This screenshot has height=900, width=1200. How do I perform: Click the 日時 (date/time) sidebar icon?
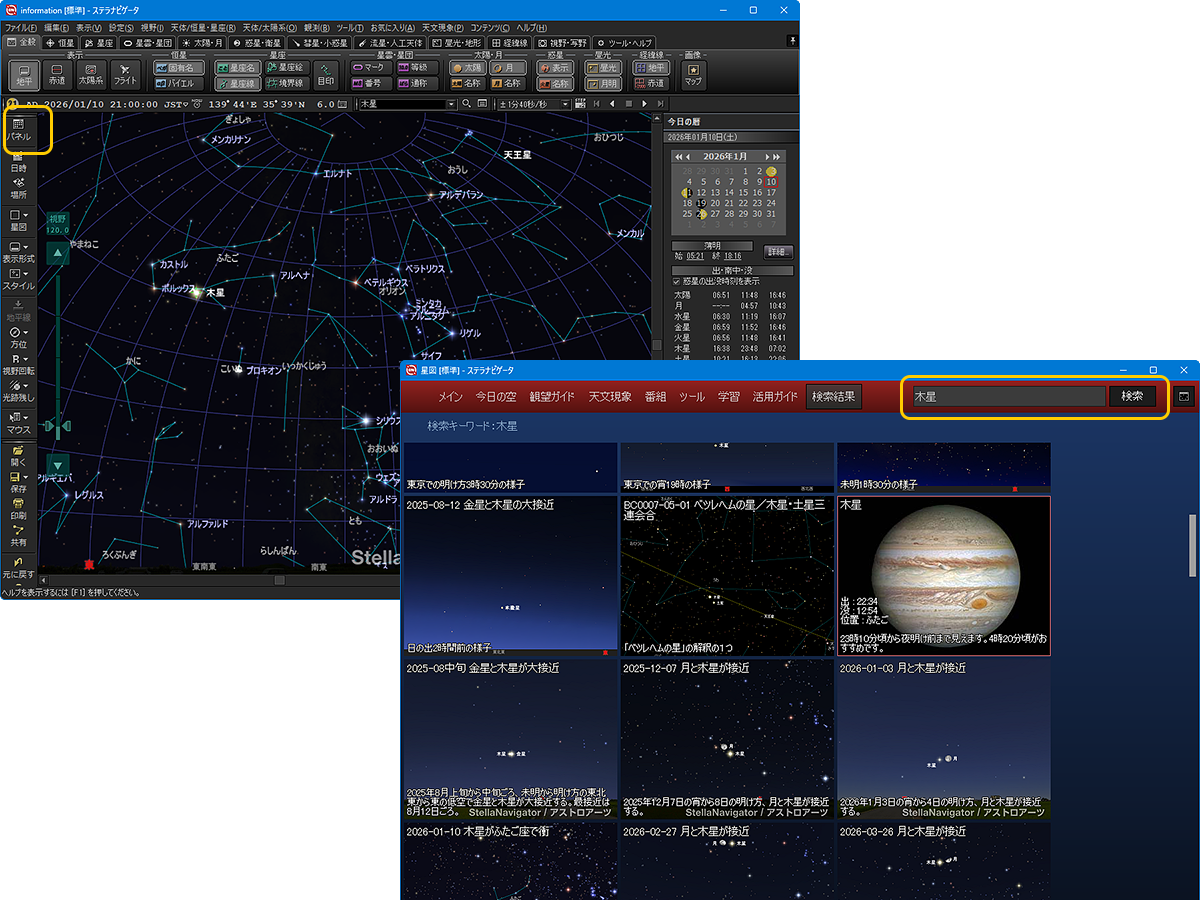point(19,161)
